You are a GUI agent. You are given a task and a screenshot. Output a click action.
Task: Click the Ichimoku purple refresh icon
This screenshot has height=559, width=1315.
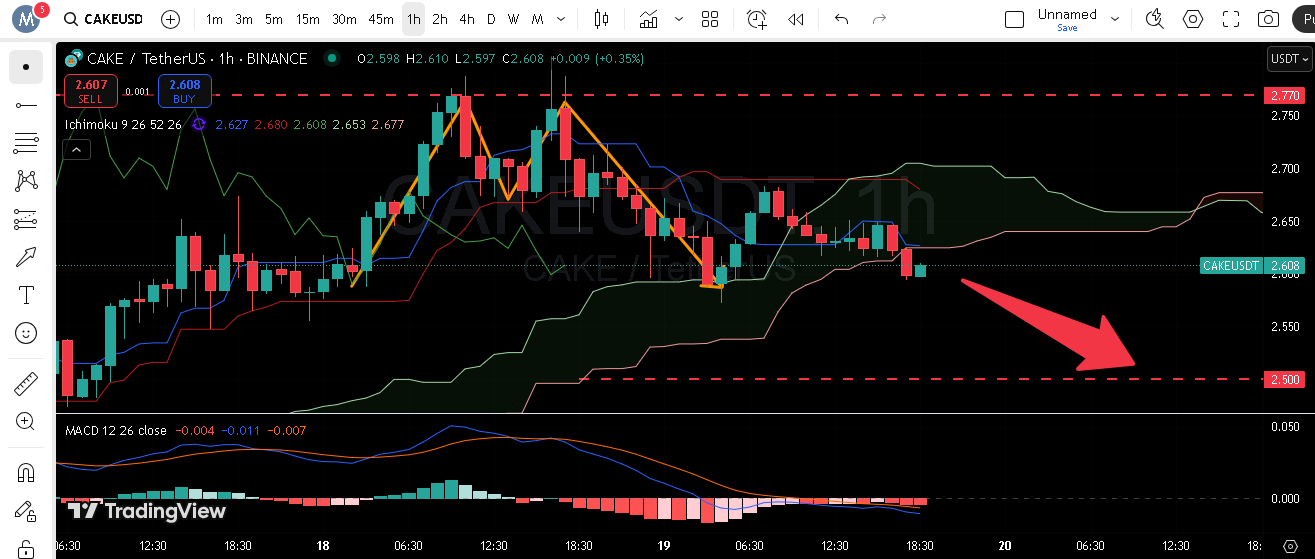pyautogui.click(x=198, y=124)
